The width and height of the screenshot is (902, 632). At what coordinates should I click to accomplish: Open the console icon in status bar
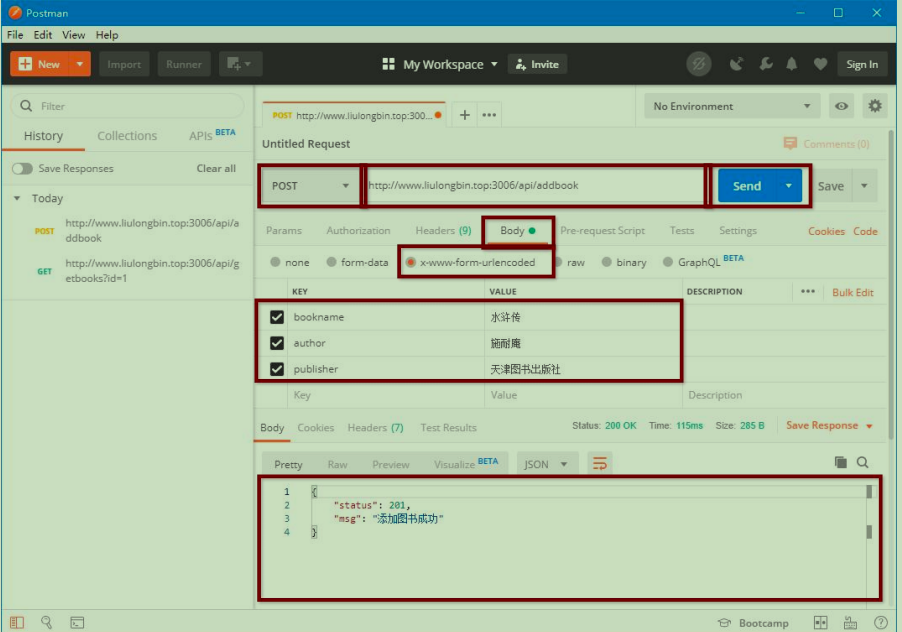(77, 622)
